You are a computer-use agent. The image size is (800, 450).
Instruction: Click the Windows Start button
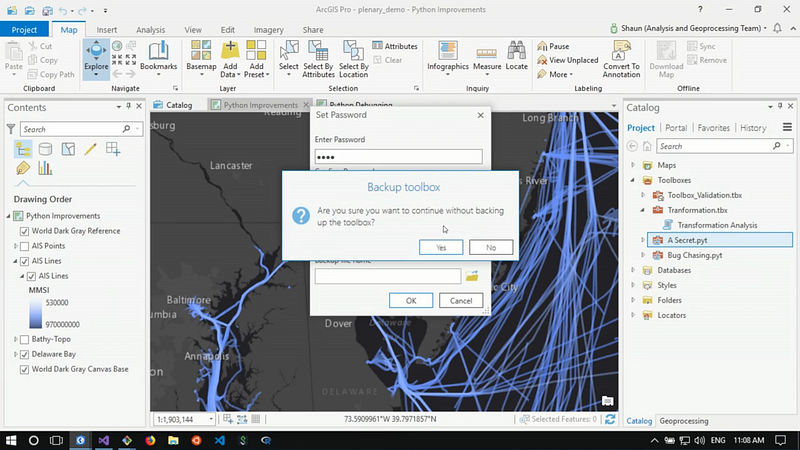11,440
